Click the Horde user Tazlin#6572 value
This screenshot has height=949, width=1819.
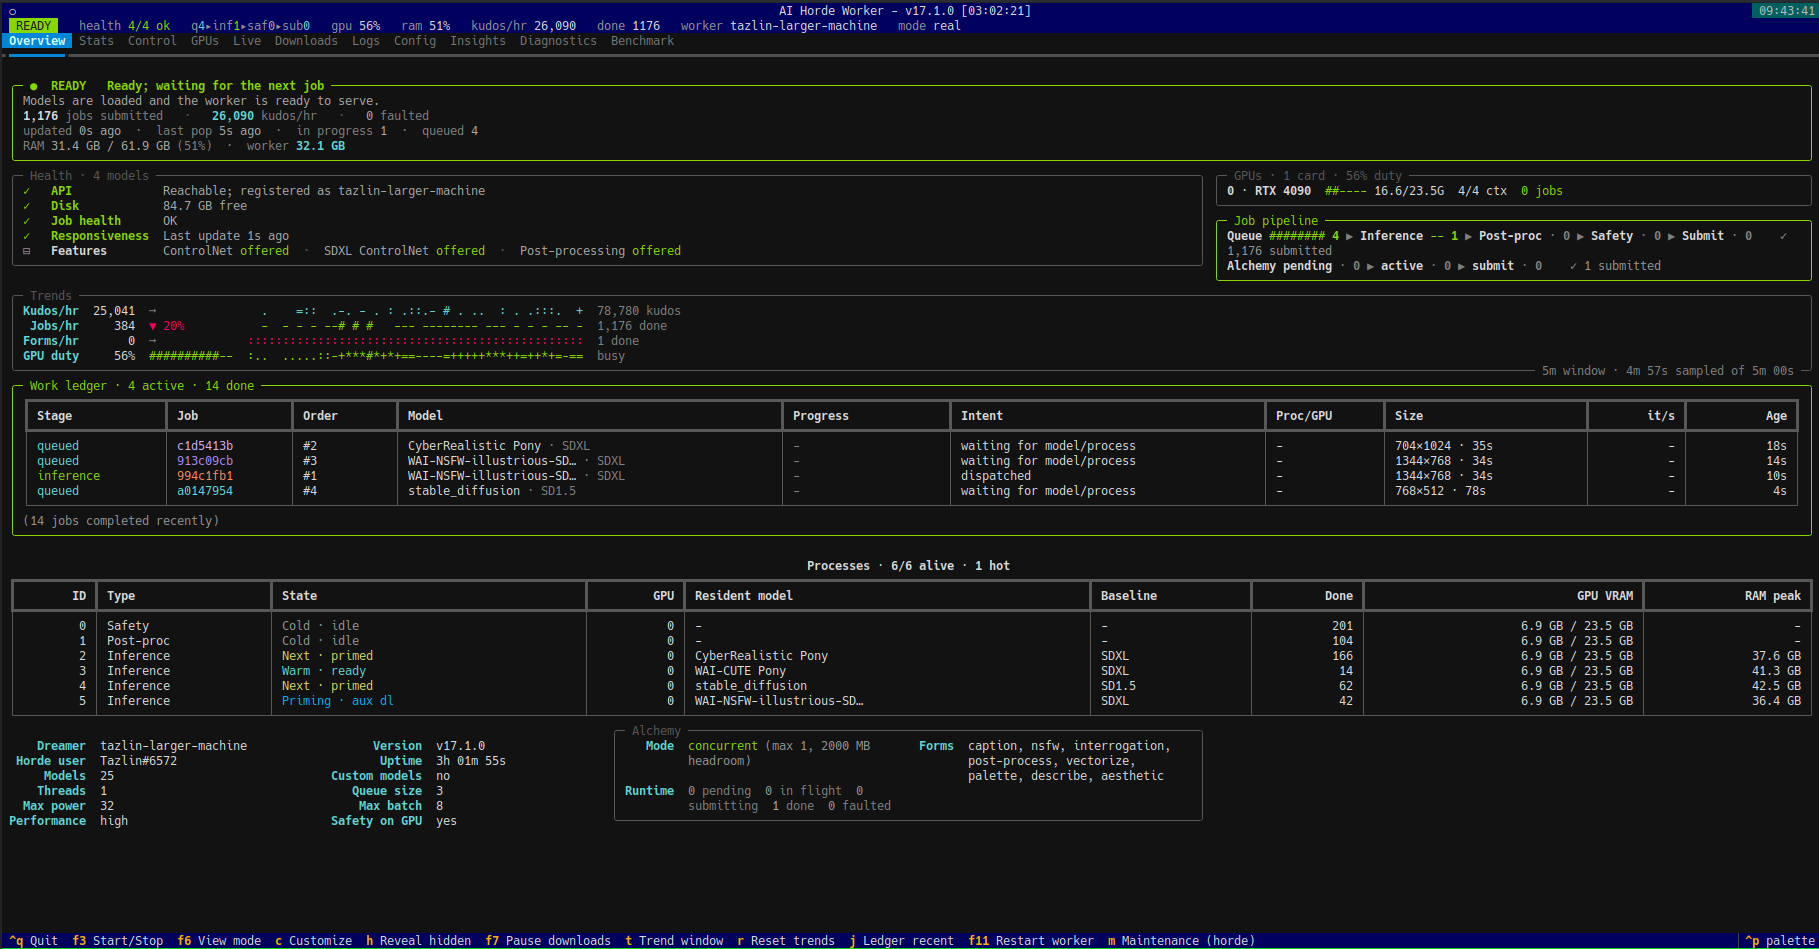pos(138,761)
